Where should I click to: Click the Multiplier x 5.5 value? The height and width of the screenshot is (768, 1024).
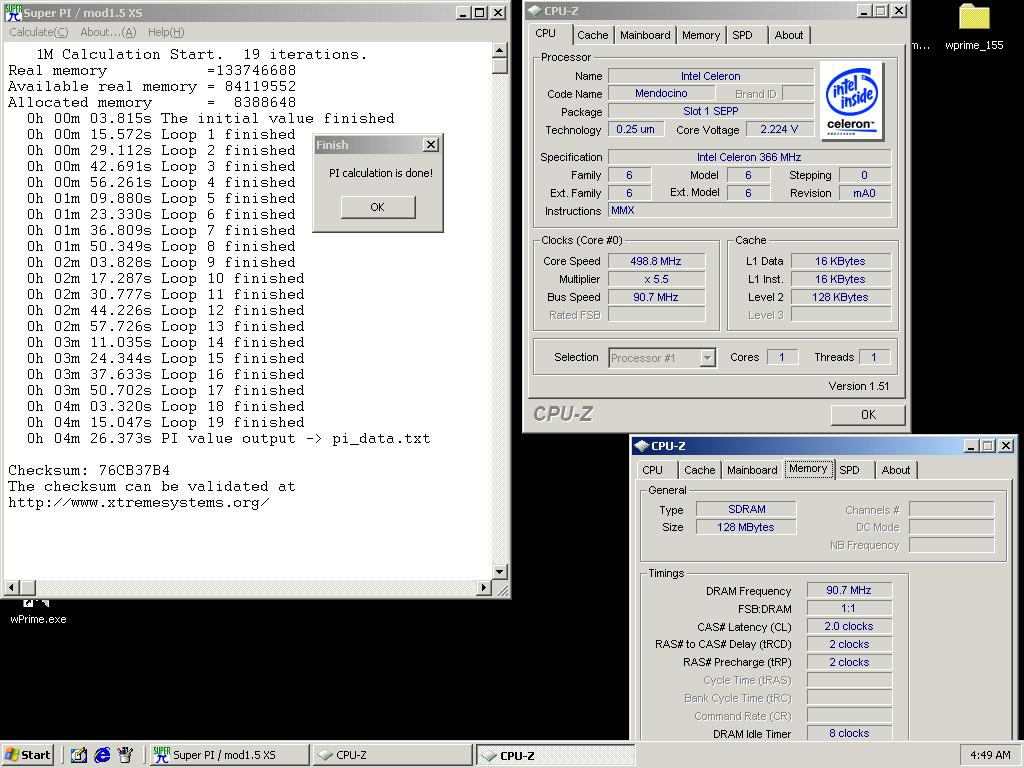click(x=656, y=279)
